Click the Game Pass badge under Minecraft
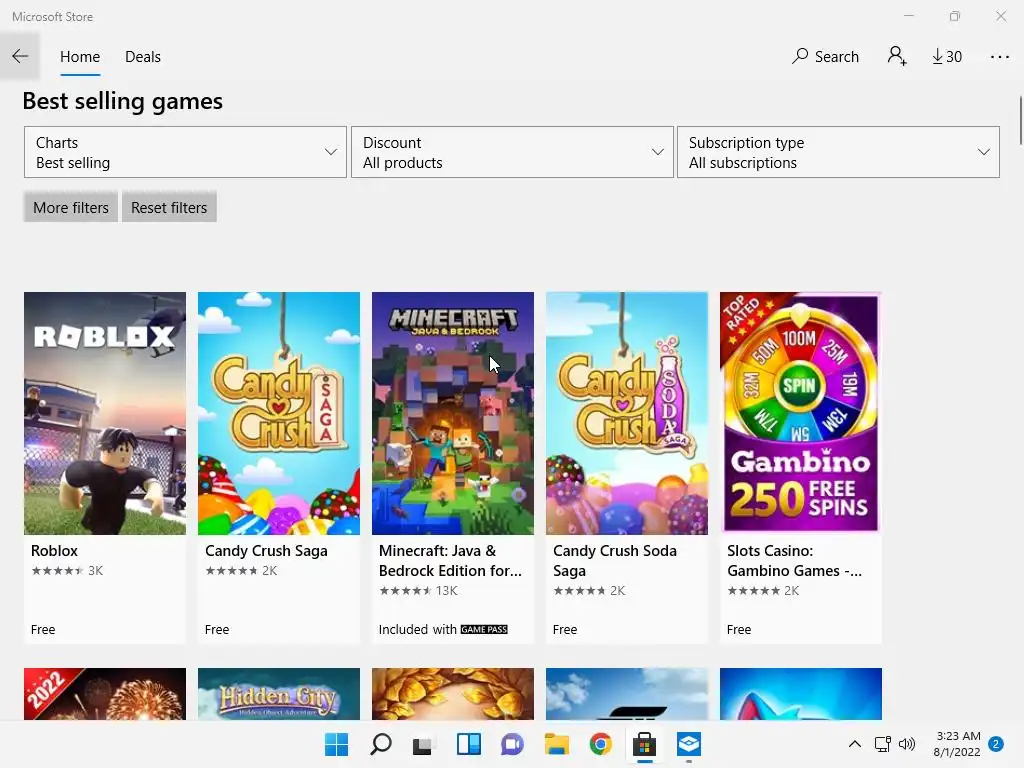 tap(484, 630)
